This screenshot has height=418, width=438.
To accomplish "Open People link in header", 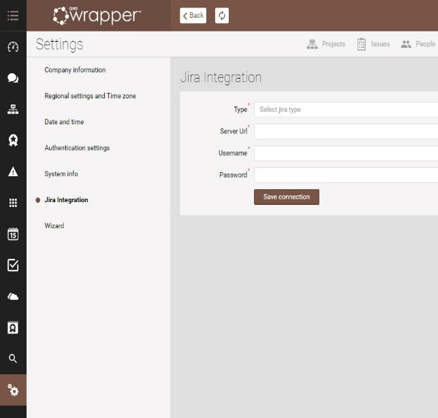I will tap(425, 44).
